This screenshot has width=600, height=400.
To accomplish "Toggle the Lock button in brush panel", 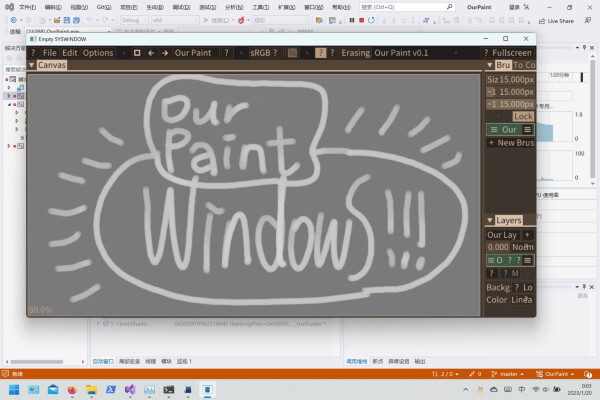I will [523, 116].
